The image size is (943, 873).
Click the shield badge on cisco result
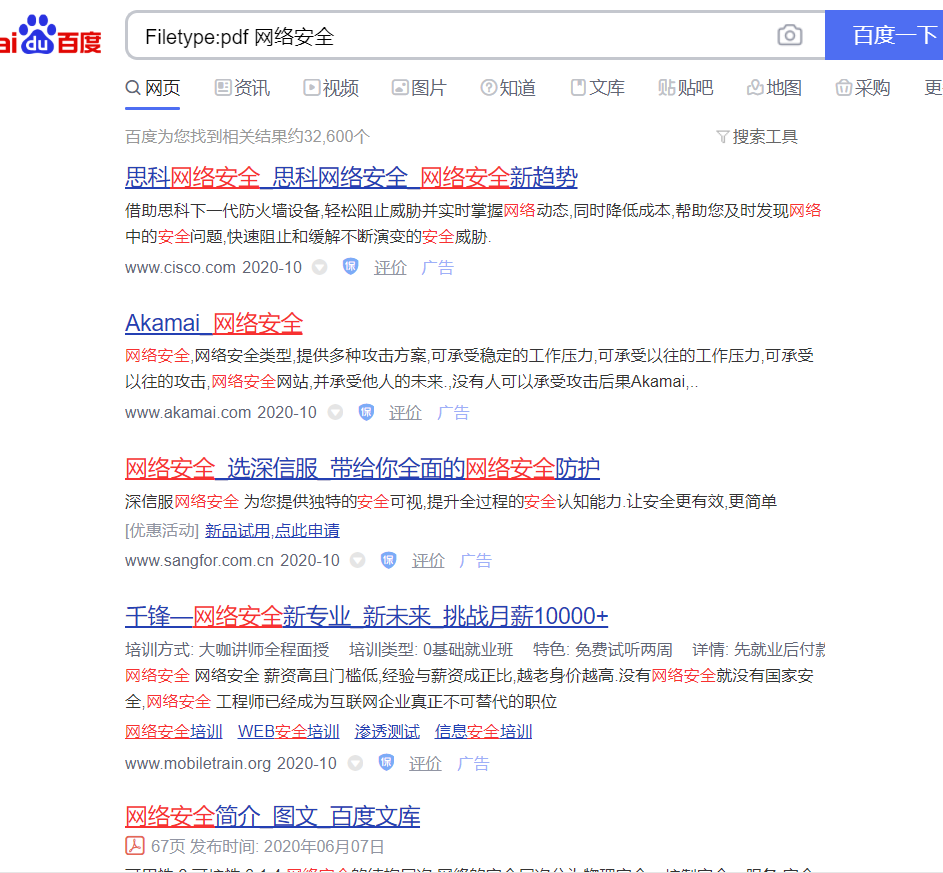(x=351, y=266)
